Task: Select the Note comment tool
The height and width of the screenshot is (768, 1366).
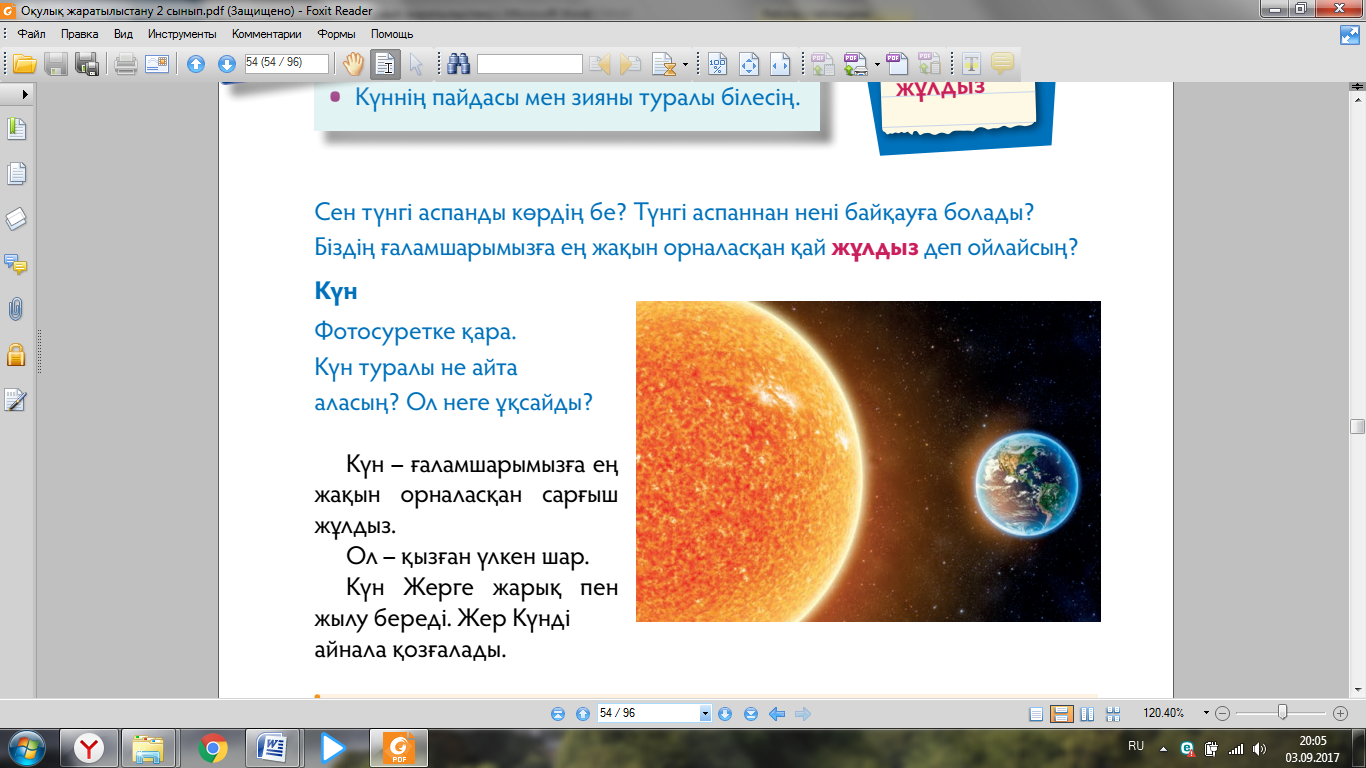Action: click(x=1002, y=64)
